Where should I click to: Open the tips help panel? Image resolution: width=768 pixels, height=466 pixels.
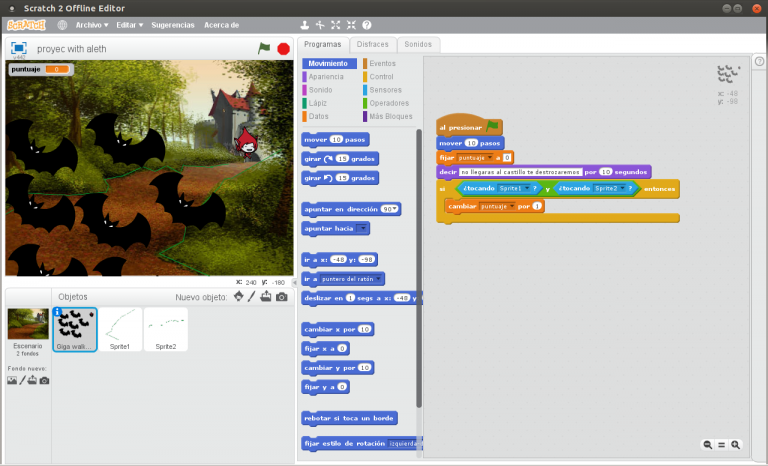pos(759,62)
